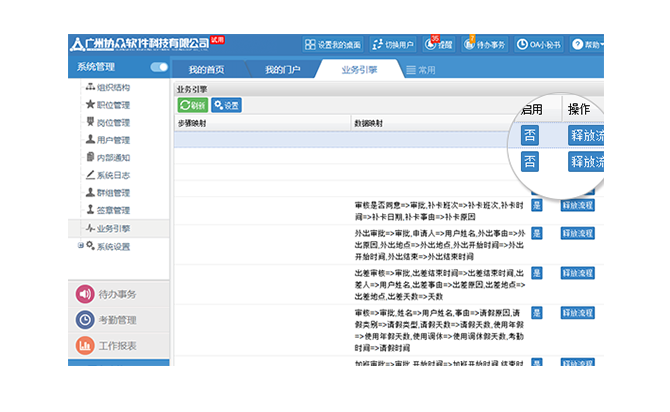Switch to the 我的首页 tab

click(206, 70)
